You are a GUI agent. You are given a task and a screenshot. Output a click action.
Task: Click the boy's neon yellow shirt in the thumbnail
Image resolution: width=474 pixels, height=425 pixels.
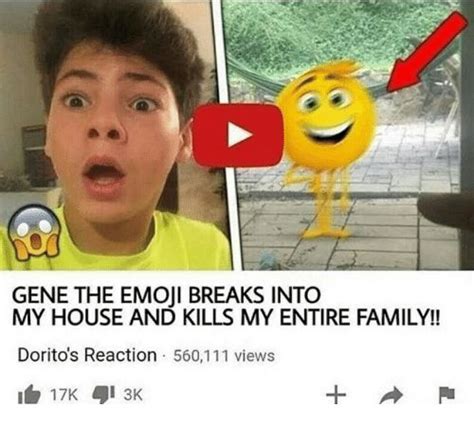point(140,247)
